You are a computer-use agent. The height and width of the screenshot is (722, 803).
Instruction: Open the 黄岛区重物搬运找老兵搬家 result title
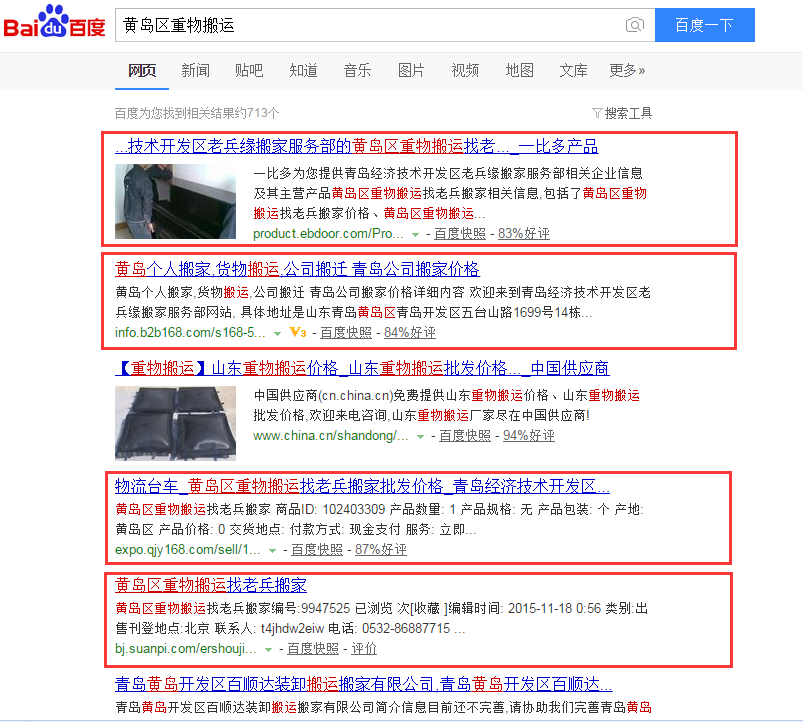point(211,585)
